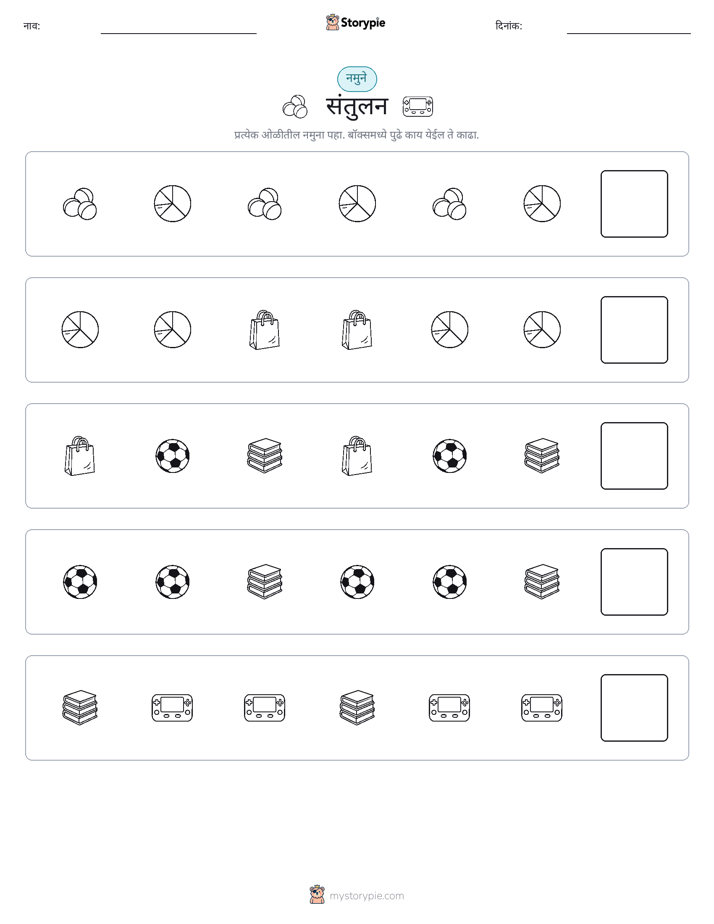The image size is (714, 924).
Task: Click the नमुने category badge
Action: (357, 79)
